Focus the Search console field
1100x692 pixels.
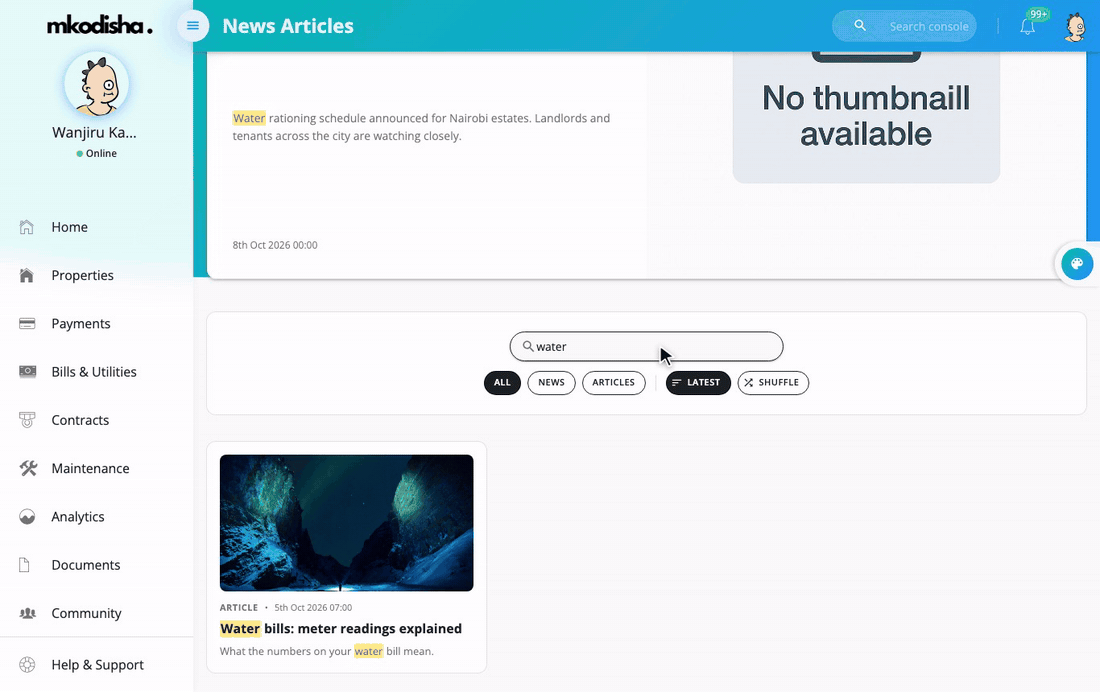904,26
